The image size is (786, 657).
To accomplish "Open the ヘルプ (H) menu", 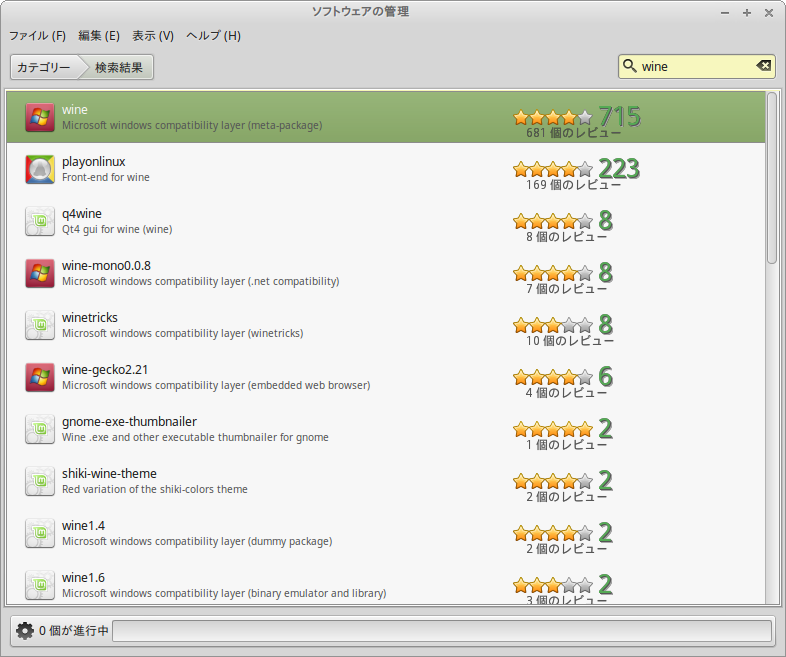I will tap(214, 36).
